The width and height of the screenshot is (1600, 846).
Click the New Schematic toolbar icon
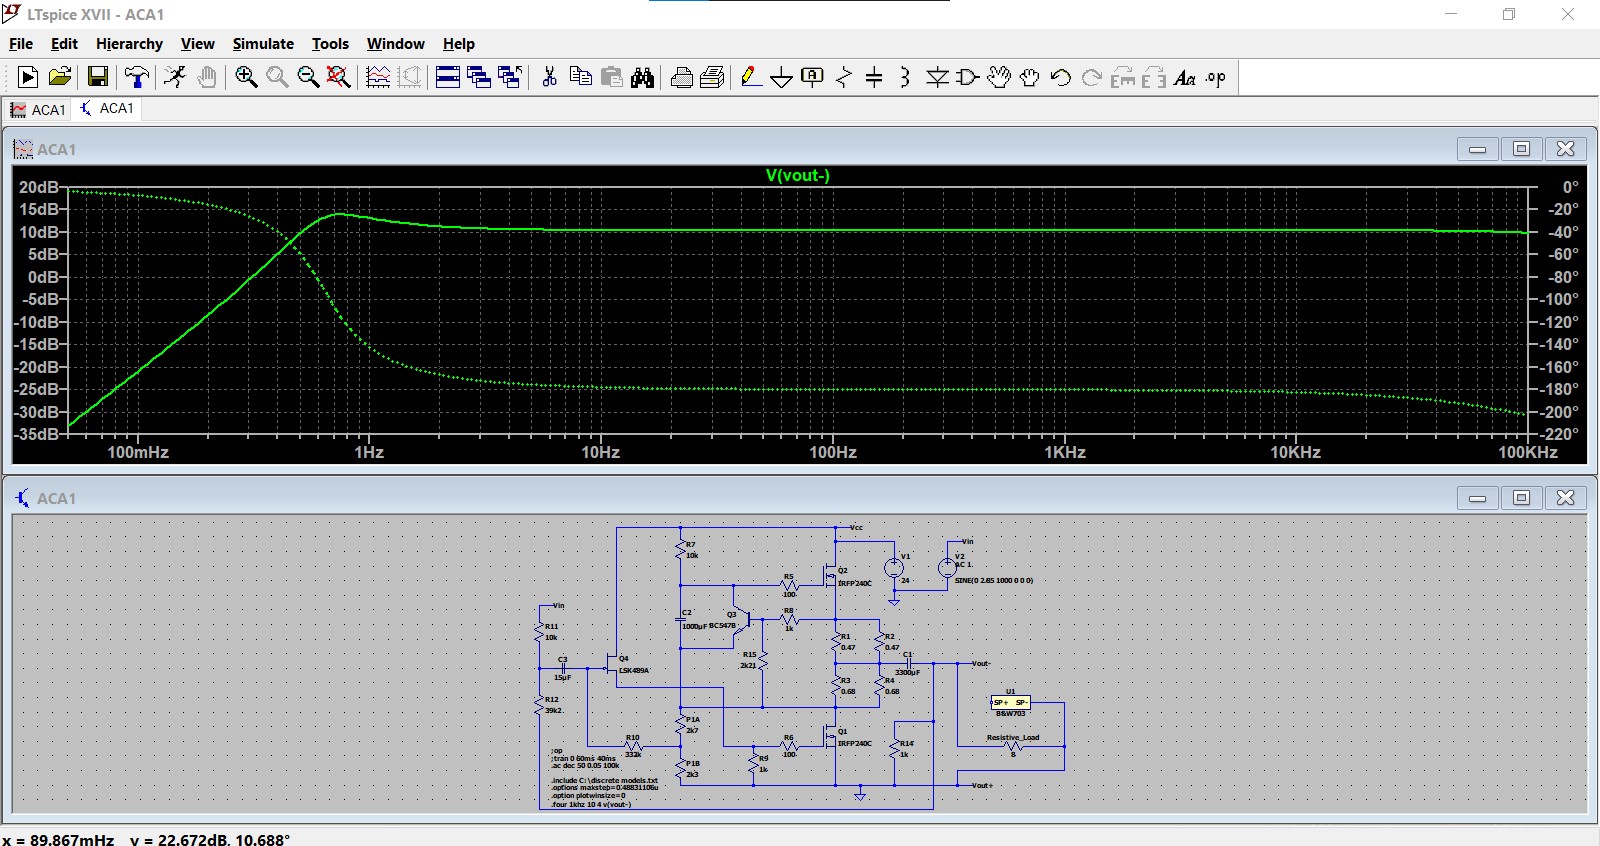coord(28,77)
